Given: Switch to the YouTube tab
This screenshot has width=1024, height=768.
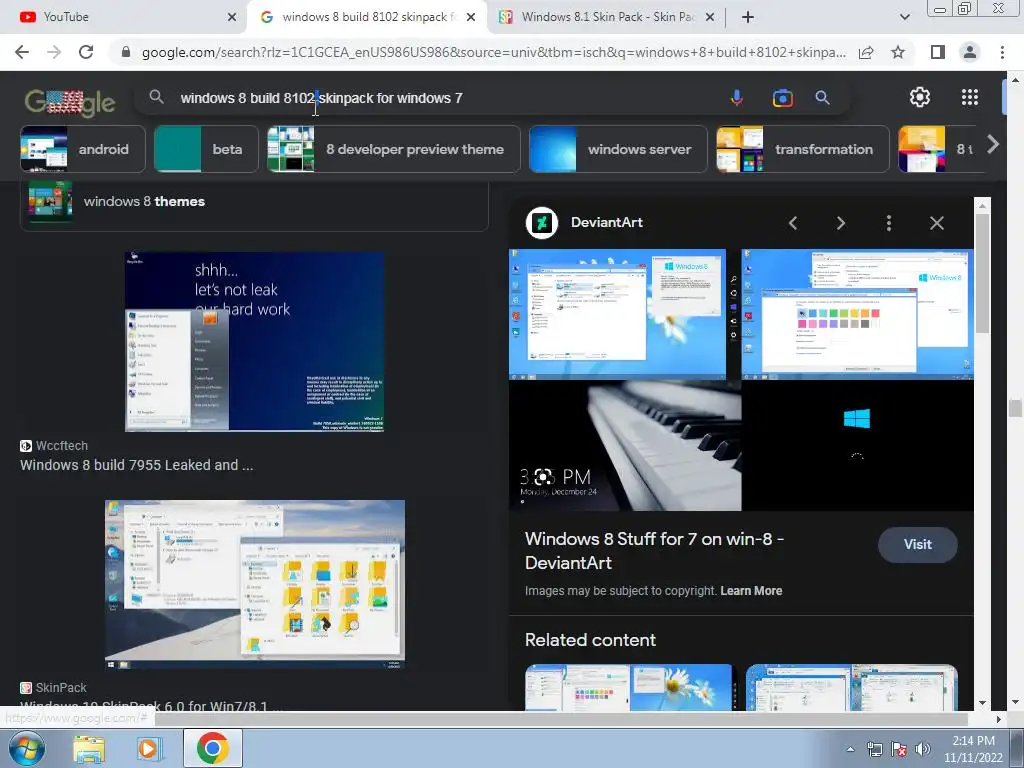Looking at the screenshot, I should (x=124, y=17).
